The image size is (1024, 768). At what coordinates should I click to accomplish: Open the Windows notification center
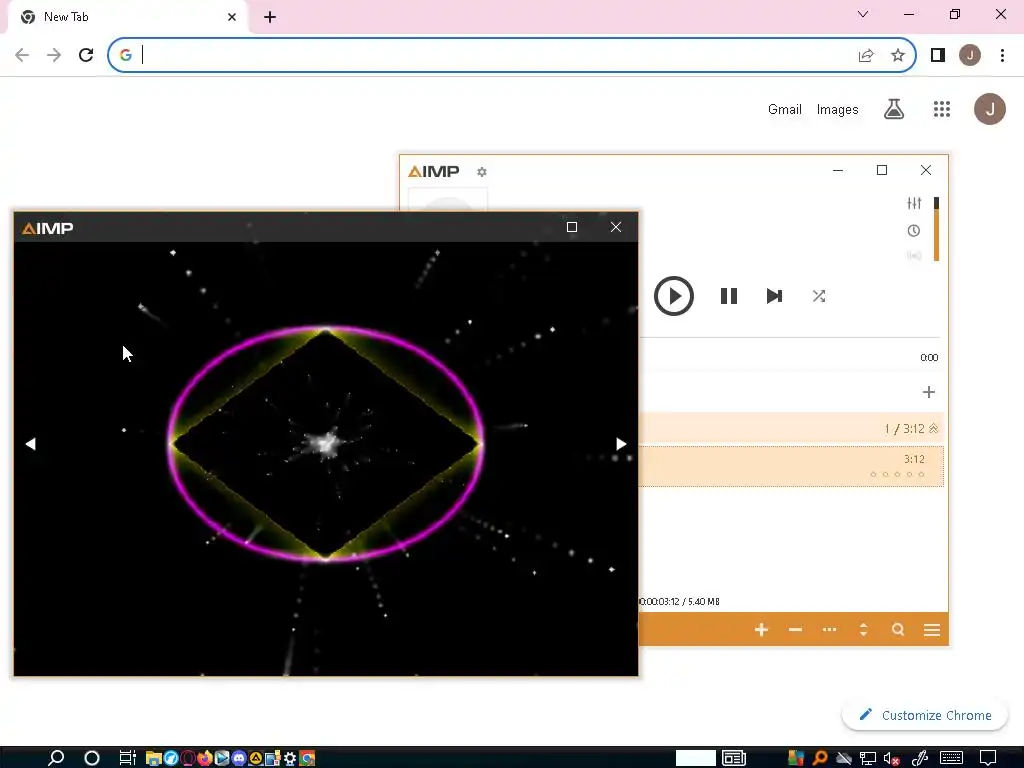pos(988,758)
